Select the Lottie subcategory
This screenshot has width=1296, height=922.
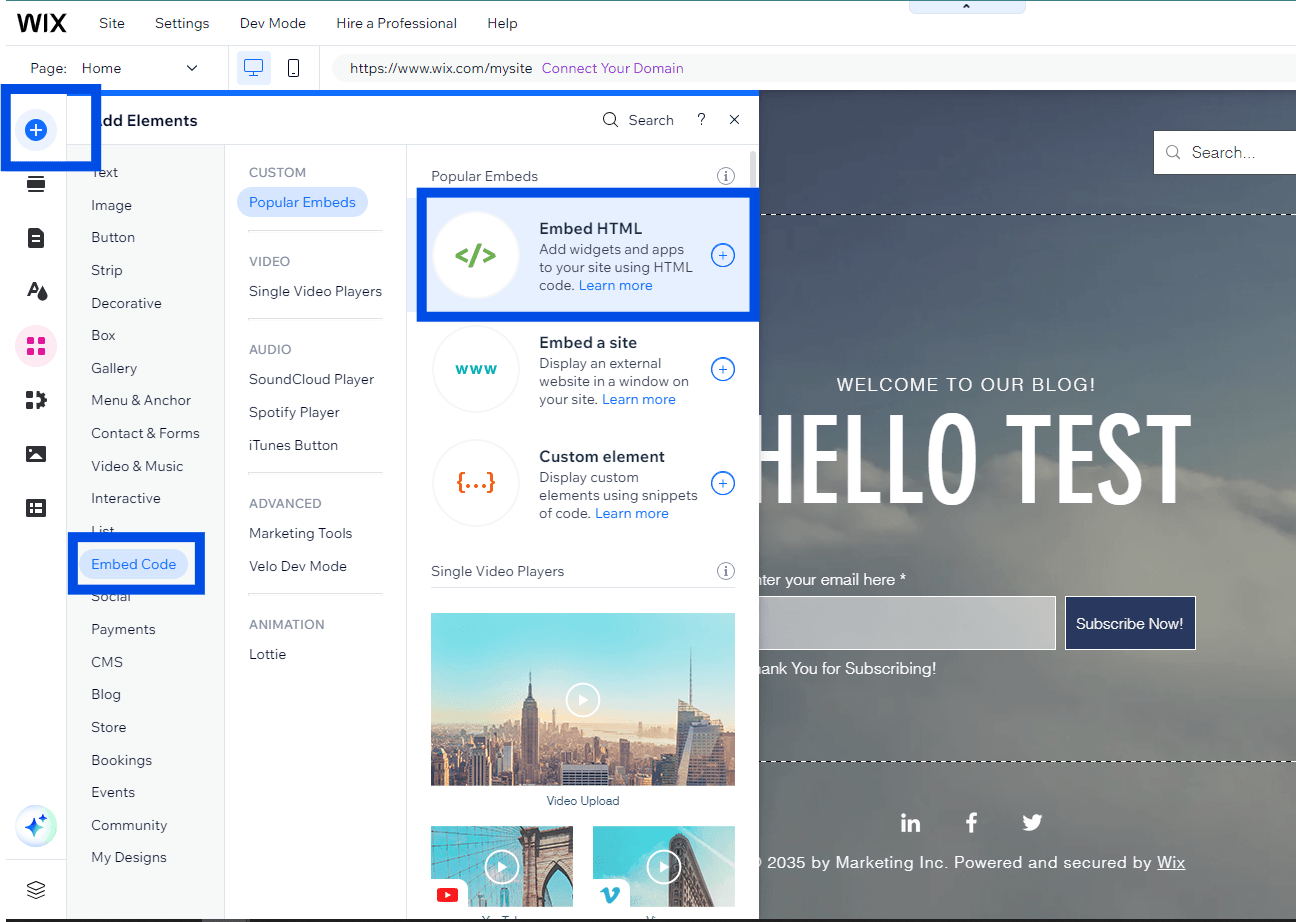(x=267, y=654)
